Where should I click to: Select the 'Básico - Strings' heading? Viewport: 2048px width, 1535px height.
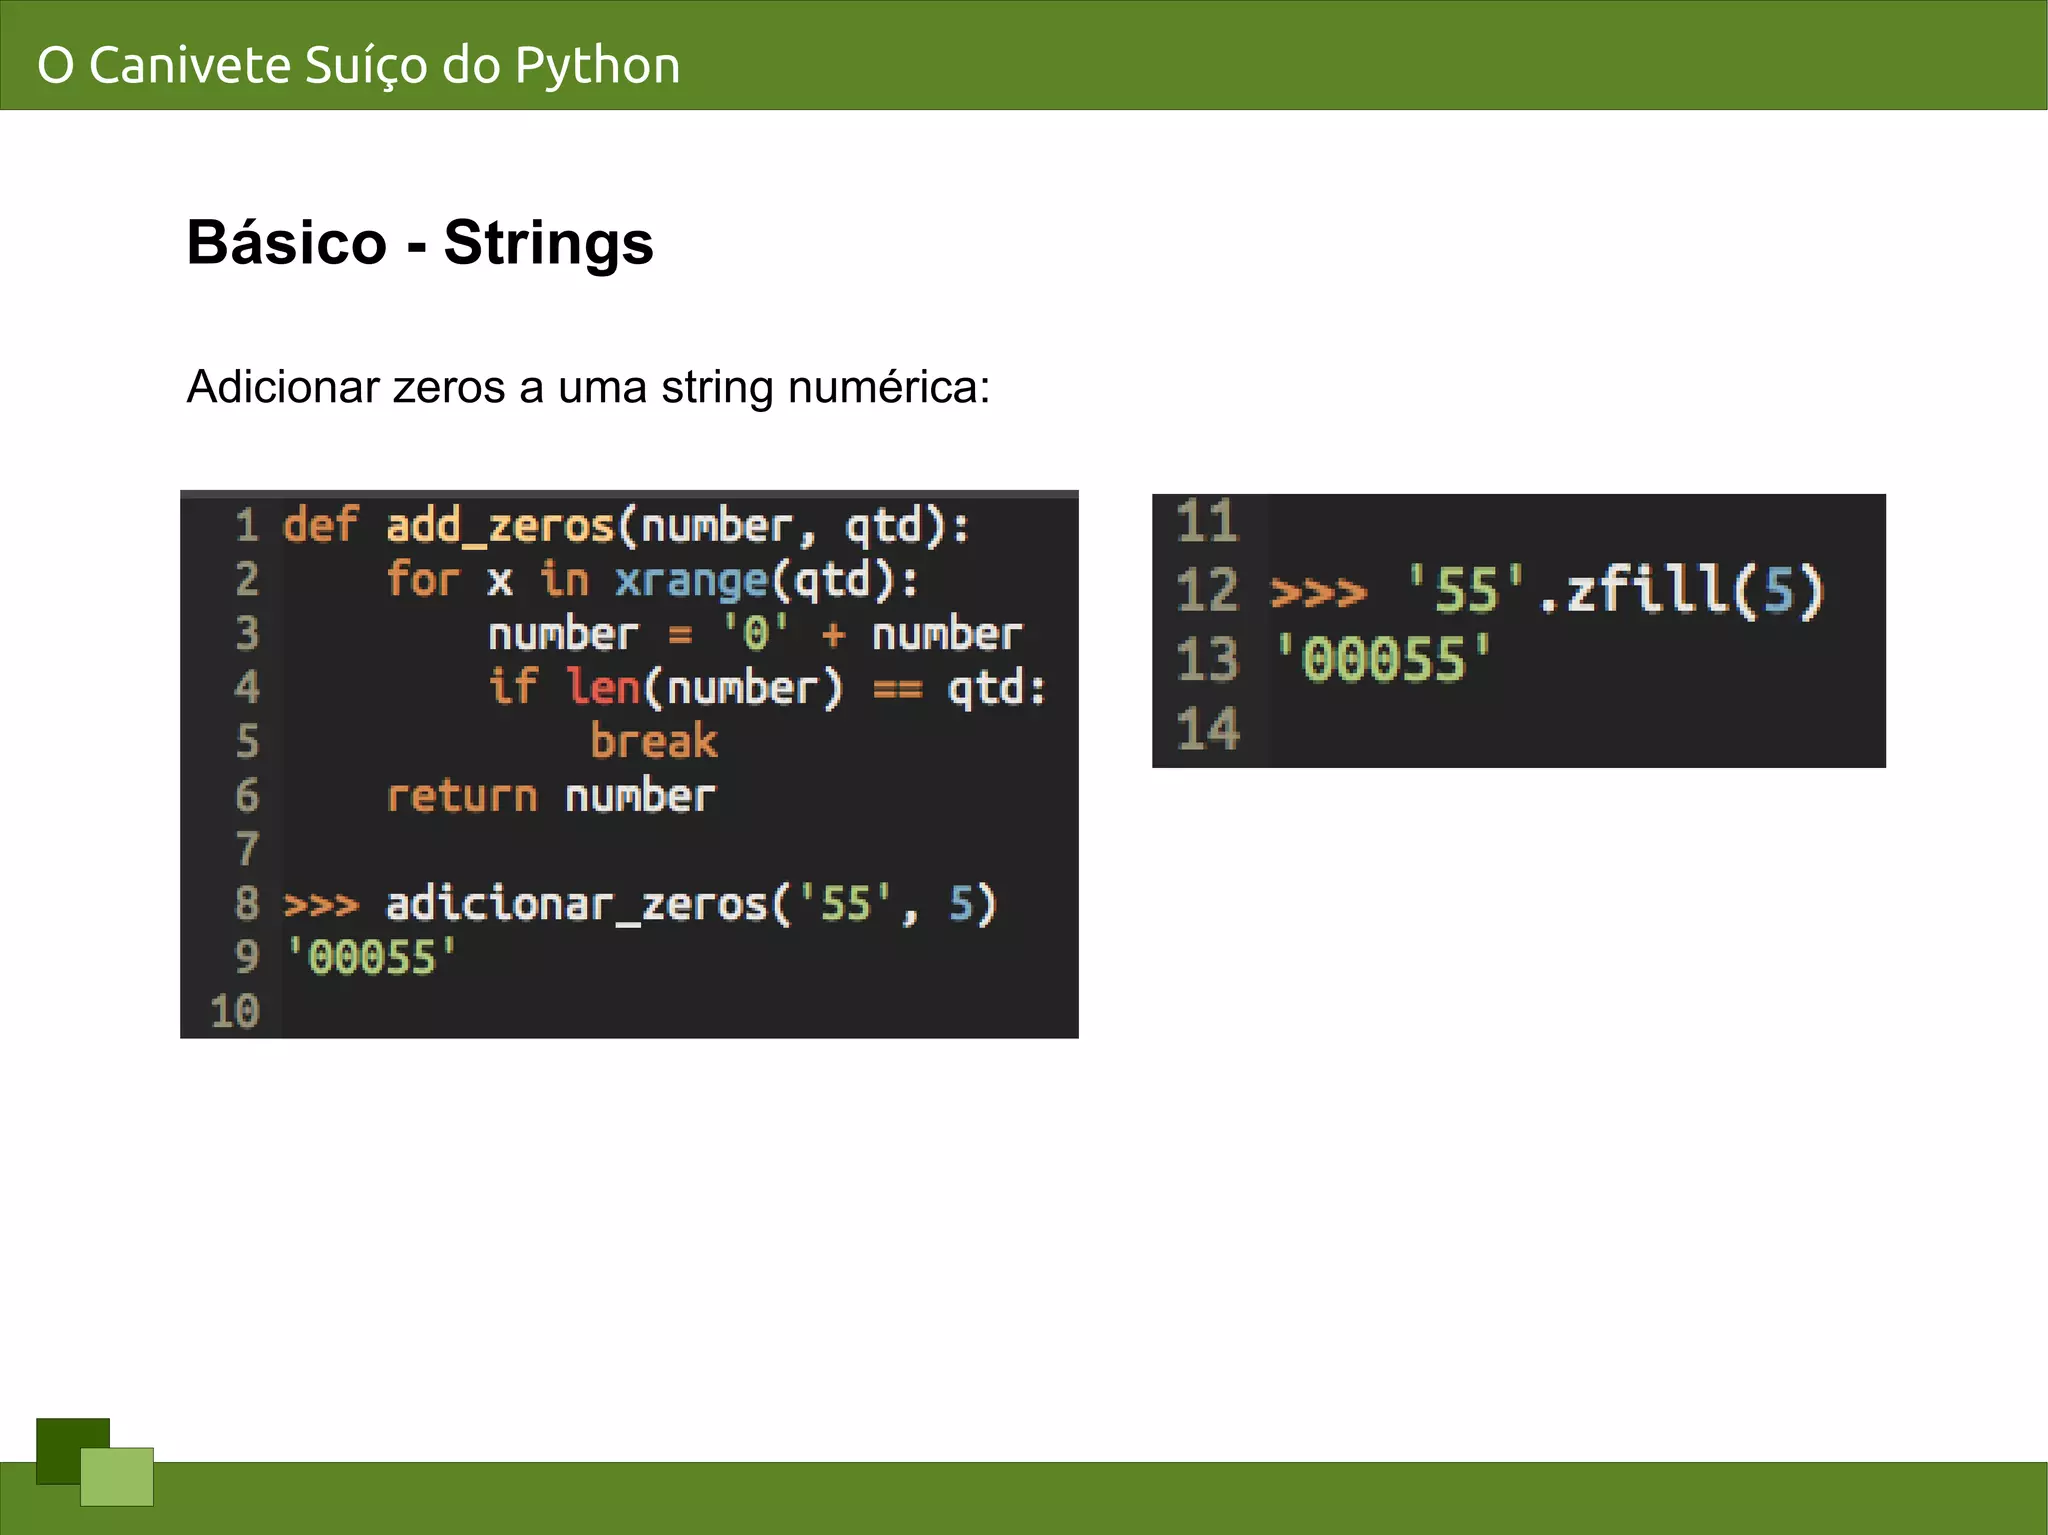point(420,243)
